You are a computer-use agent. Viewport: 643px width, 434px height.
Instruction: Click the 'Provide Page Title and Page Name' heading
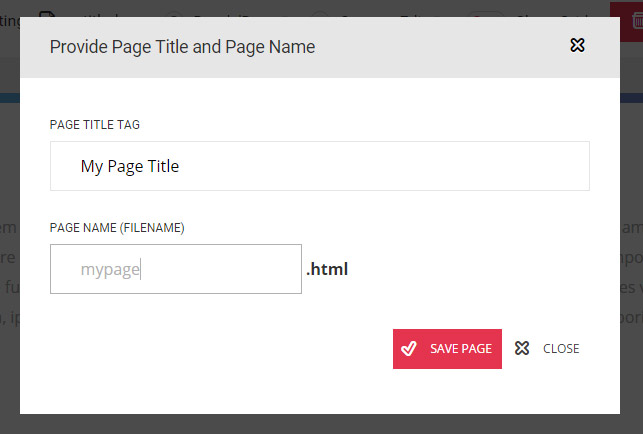pos(182,46)
